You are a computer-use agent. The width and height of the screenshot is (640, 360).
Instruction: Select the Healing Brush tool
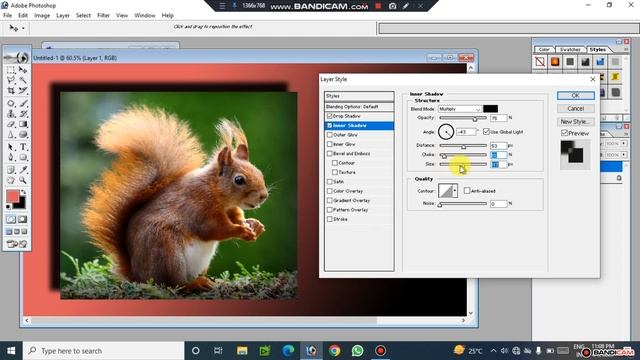coord(11,103)
